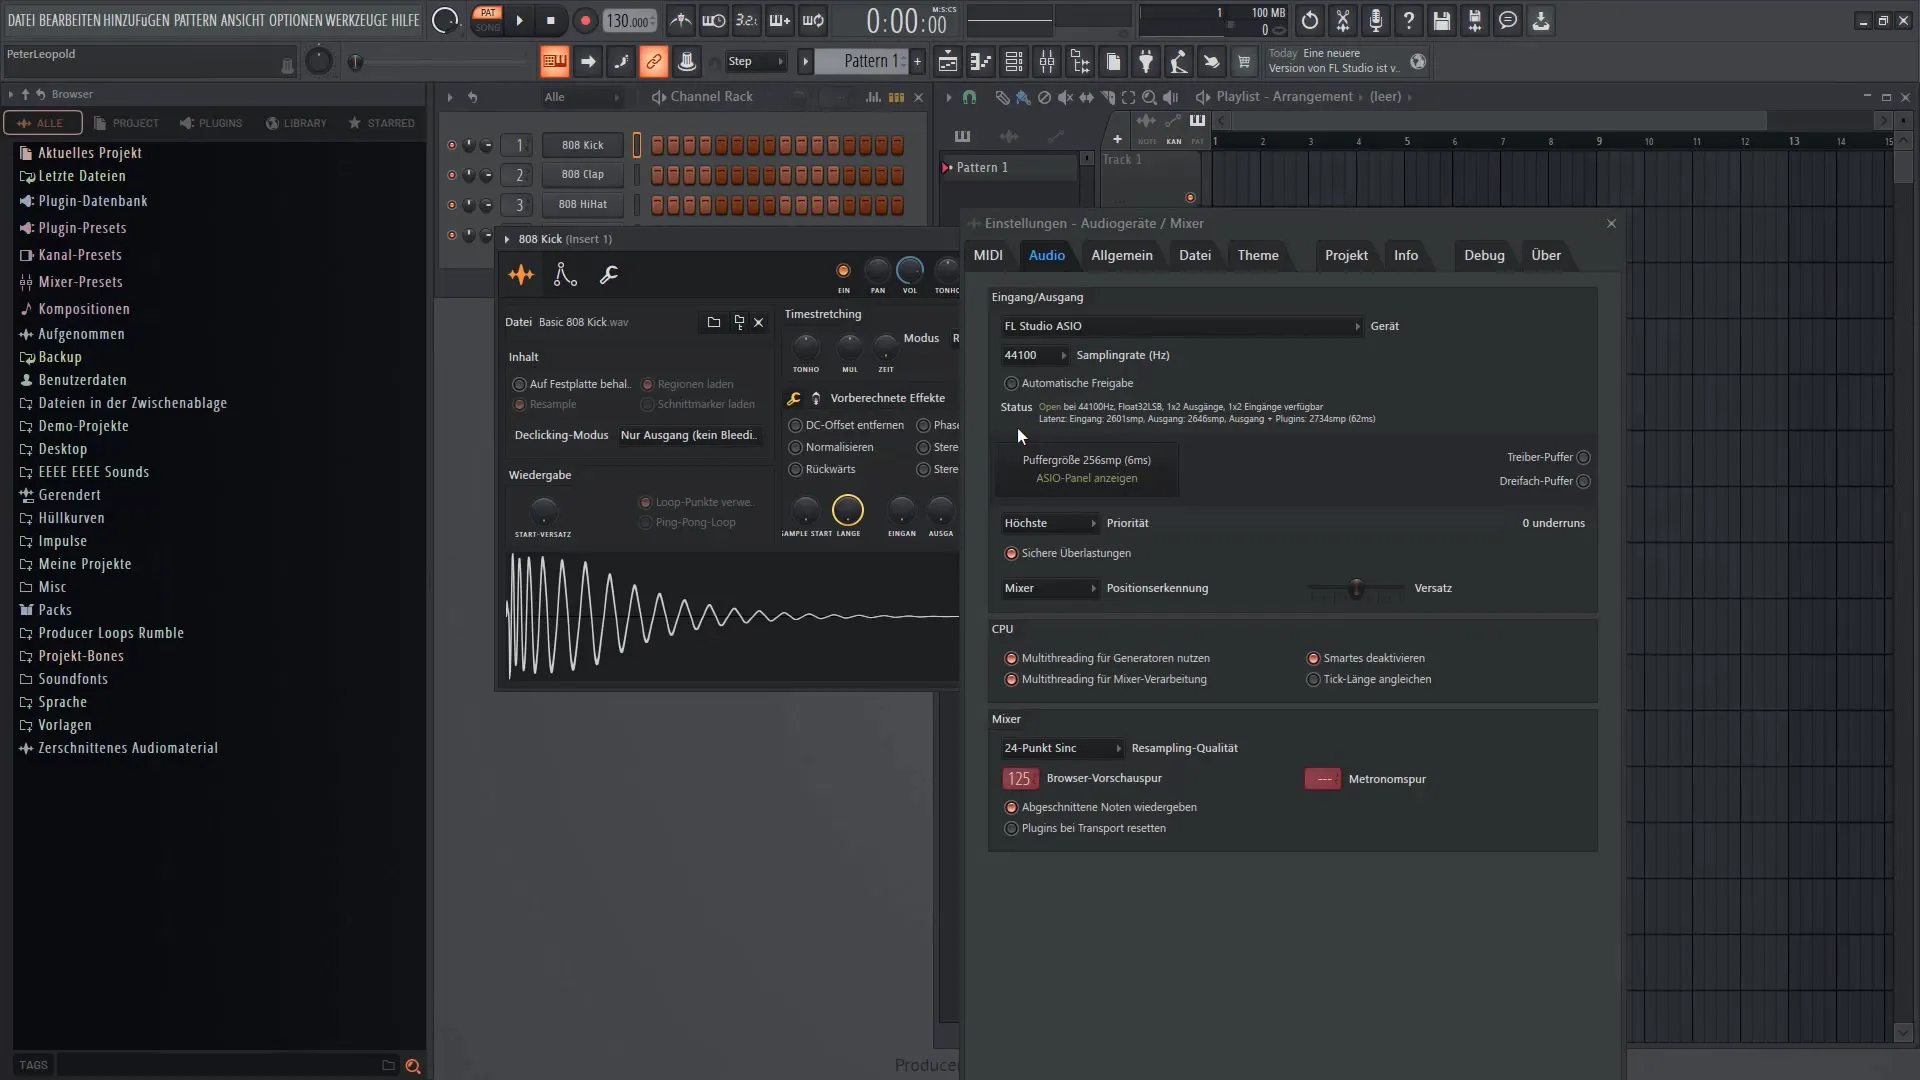The height and width of the screenshot is (1080, 1920).
Task: Open the Alle channel filter dropdown
Action: (x=581, y=97)
